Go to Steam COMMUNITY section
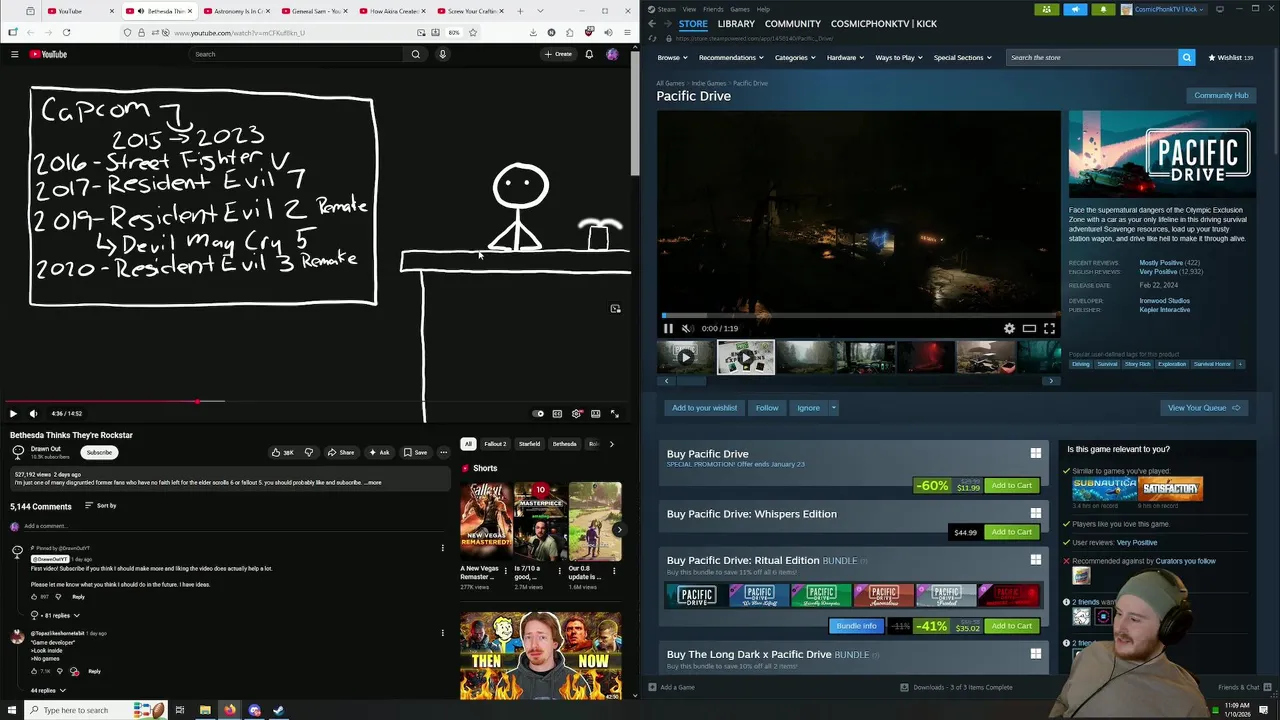The width and height of the screenshot is (1280, 720). click(x=793, y=23)
